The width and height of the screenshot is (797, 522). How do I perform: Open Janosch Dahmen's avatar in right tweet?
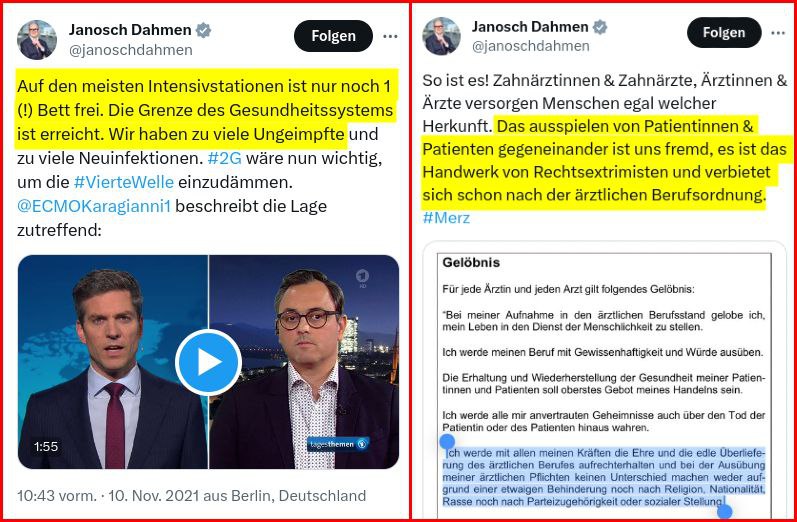coord(441,36)
